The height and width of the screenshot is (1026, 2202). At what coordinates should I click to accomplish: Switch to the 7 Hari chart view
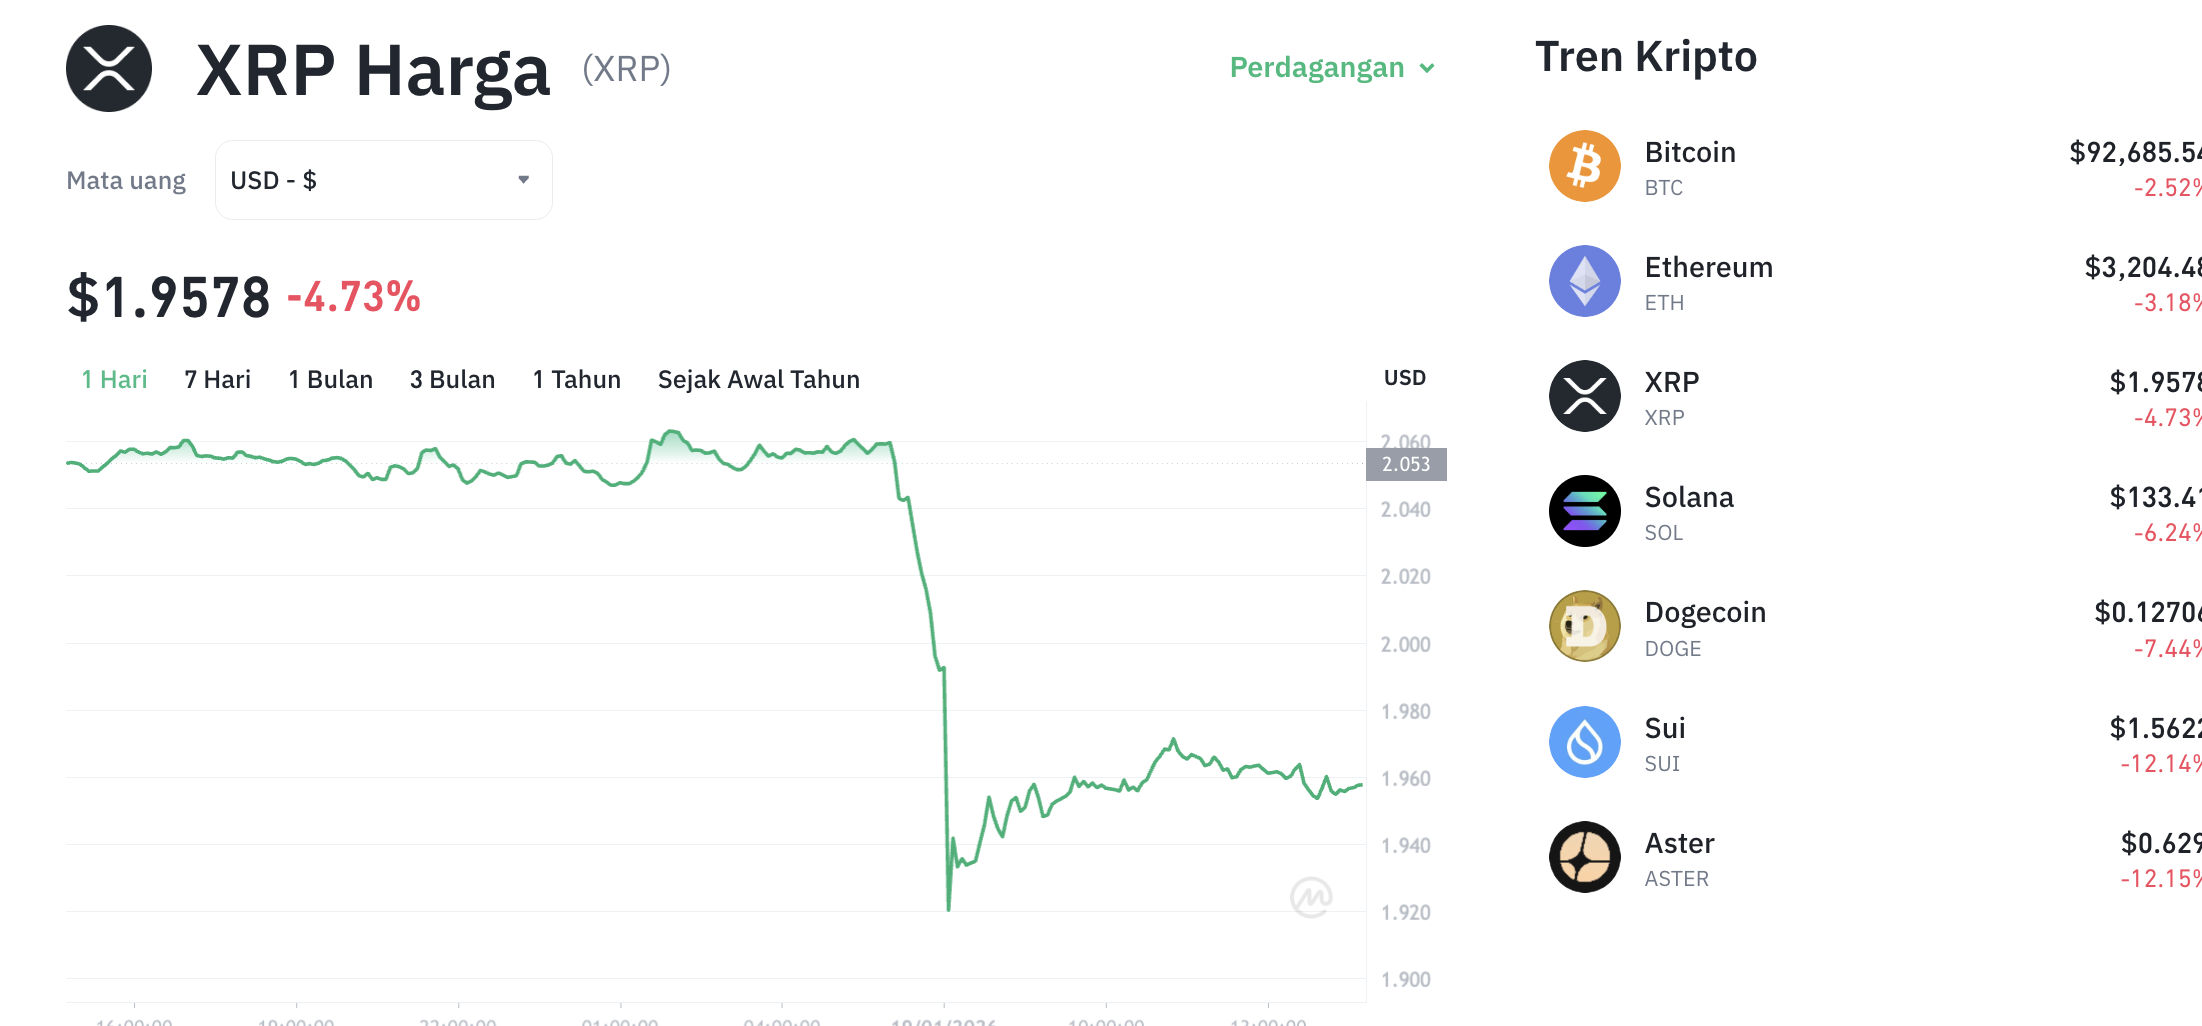(216, 379)
